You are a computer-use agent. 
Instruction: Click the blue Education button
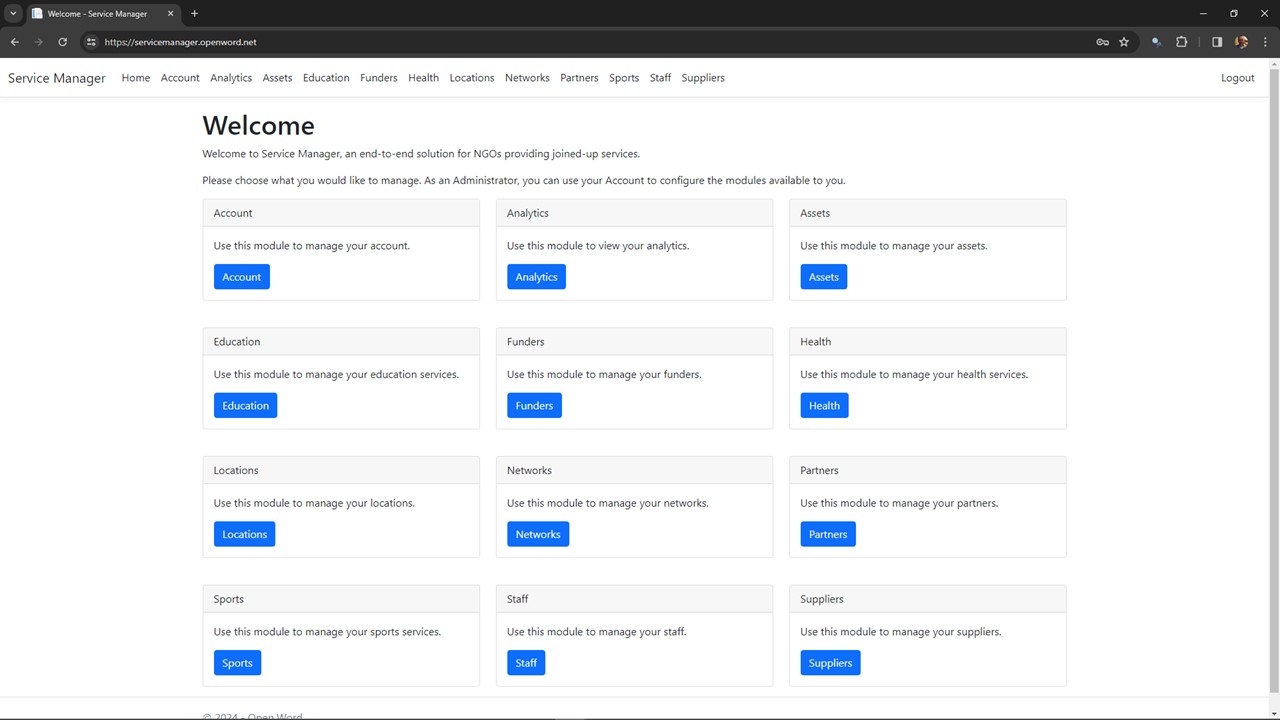click(246, 406)
